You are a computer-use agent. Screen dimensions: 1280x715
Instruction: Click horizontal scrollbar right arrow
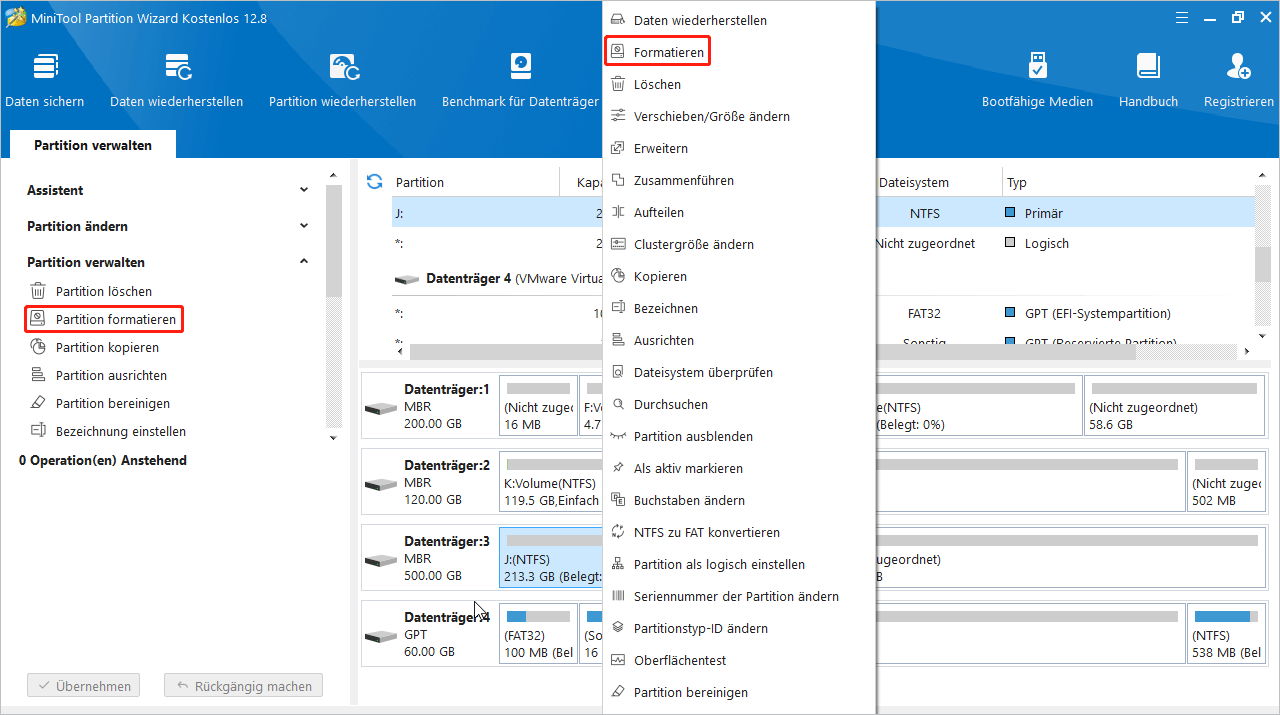[1246, 352]
